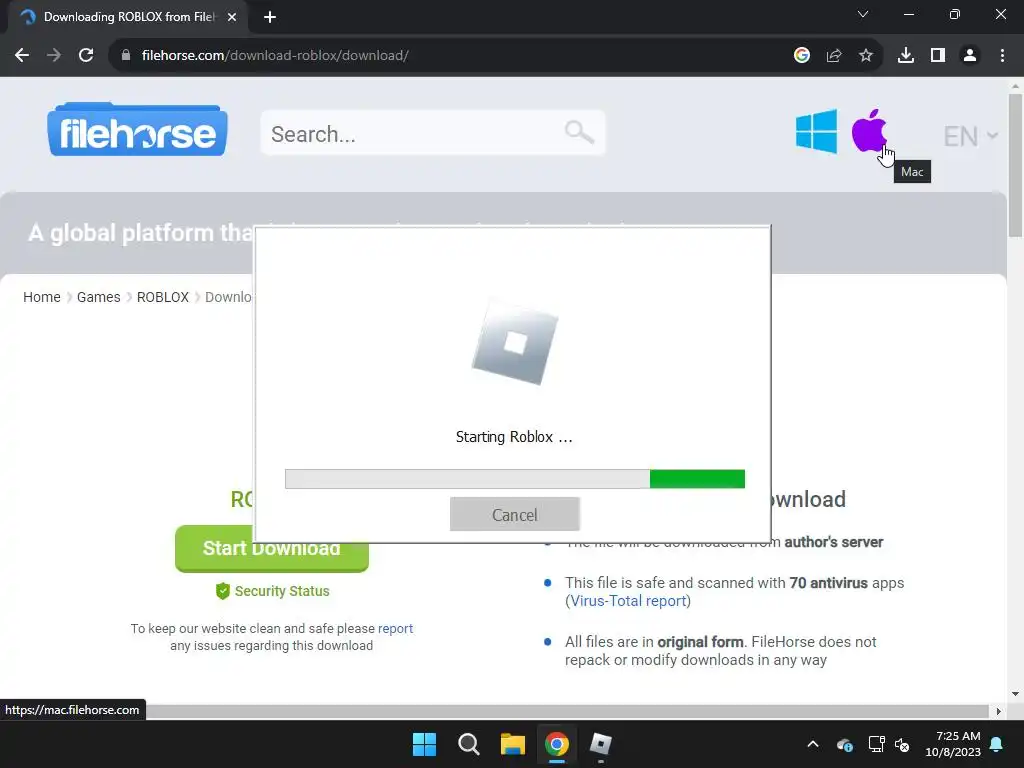Image resolution: width=1024 pixels, height=768 pixels.
Task: Show hidden tray icons chevron
Action: [x=813, y=744]
